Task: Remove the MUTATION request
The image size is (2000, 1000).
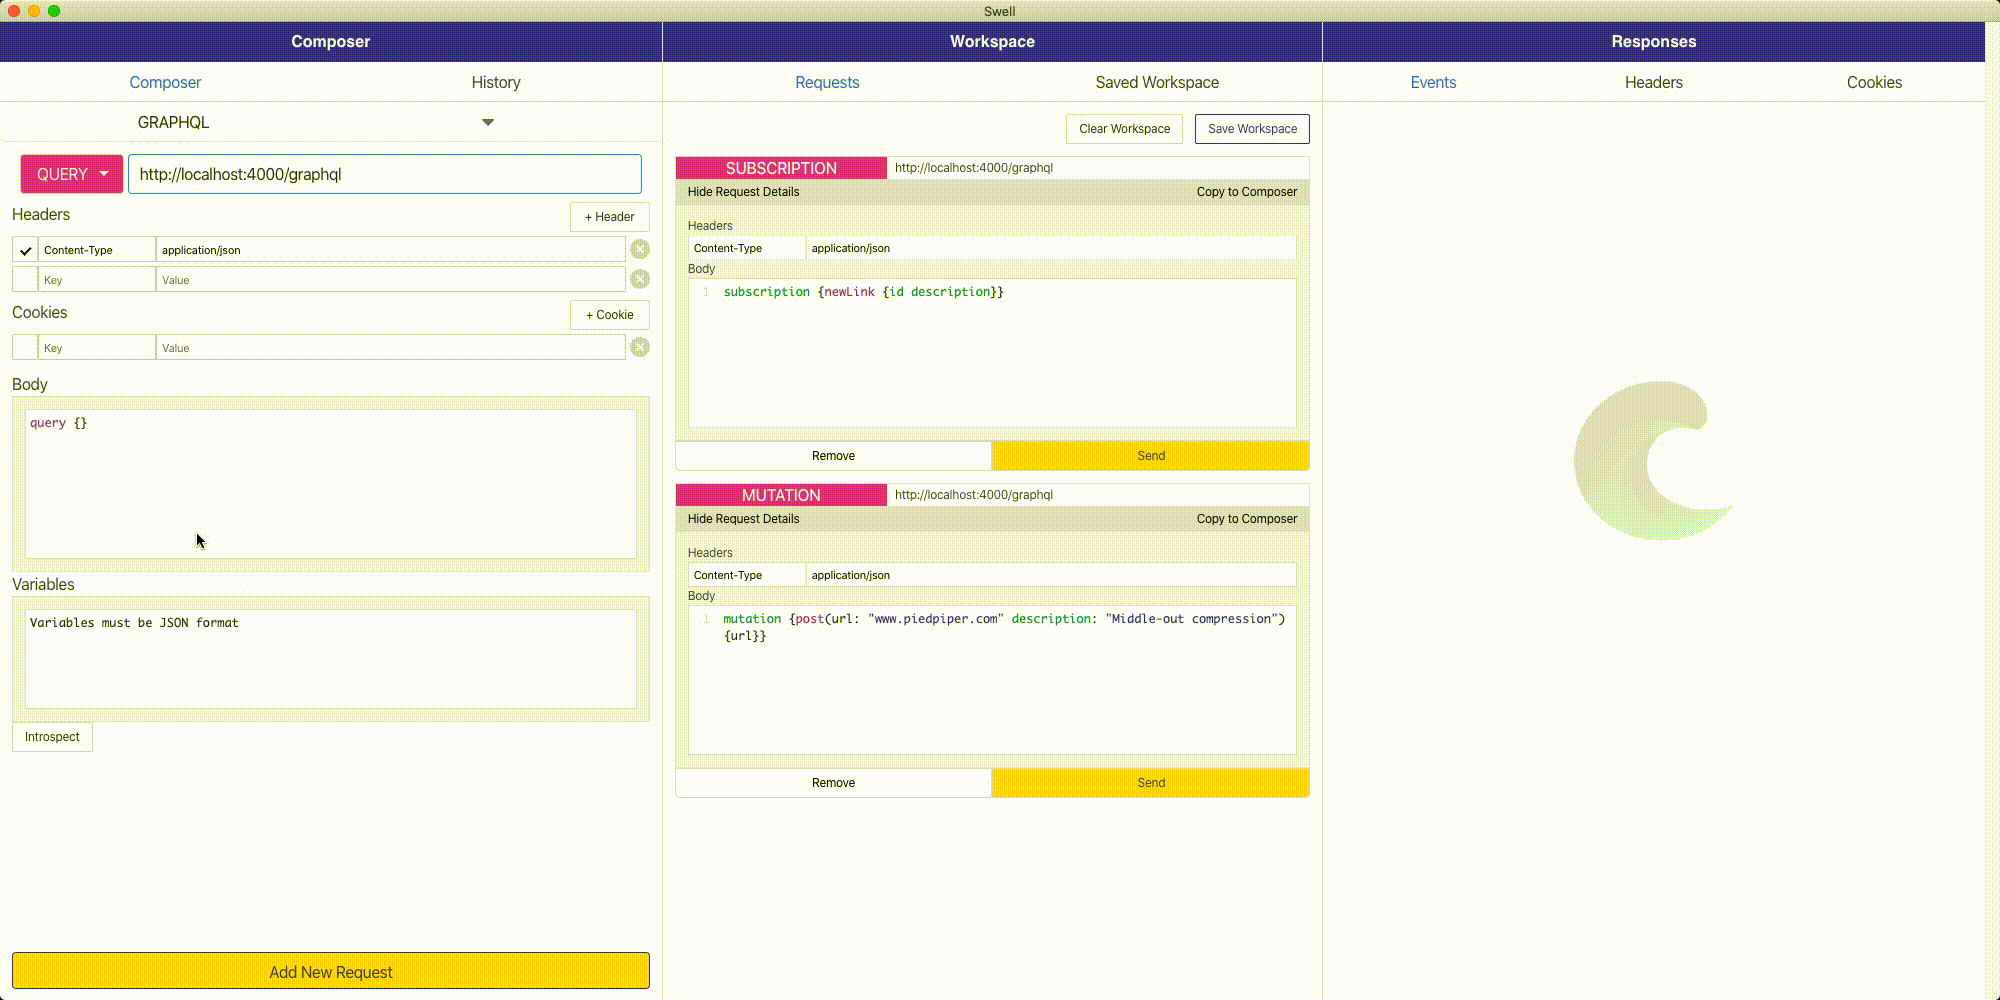Action: pyautogui.click(x=833, y=783)
